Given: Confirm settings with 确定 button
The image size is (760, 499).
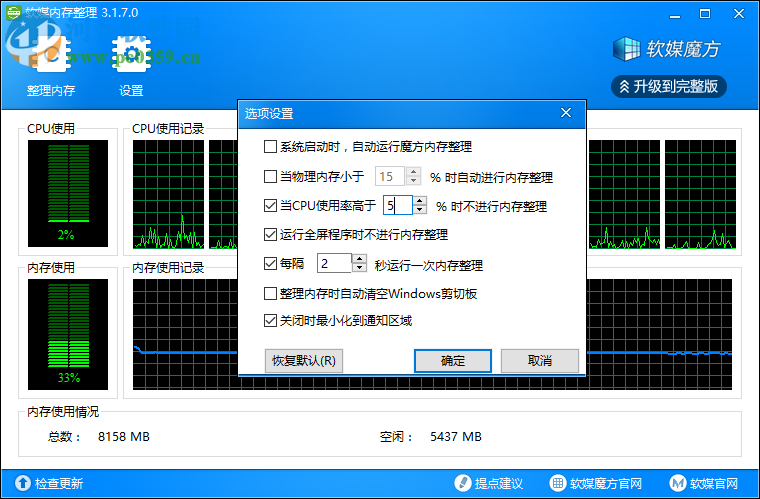Looking at the screenshot, I should pos(453,361).
